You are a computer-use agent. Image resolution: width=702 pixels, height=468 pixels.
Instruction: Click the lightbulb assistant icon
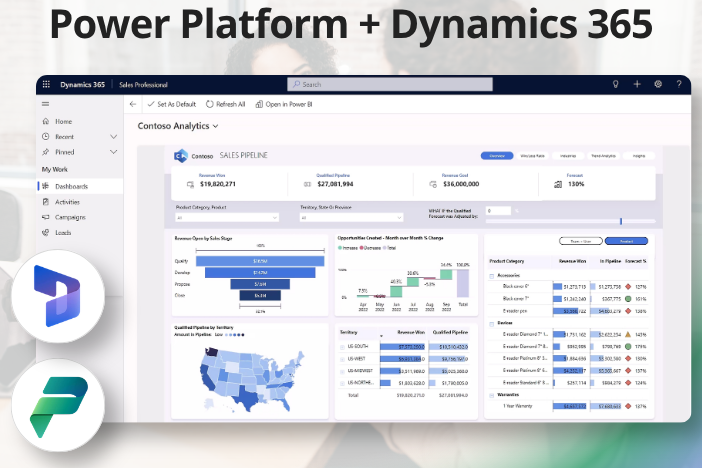pos(616,84)
